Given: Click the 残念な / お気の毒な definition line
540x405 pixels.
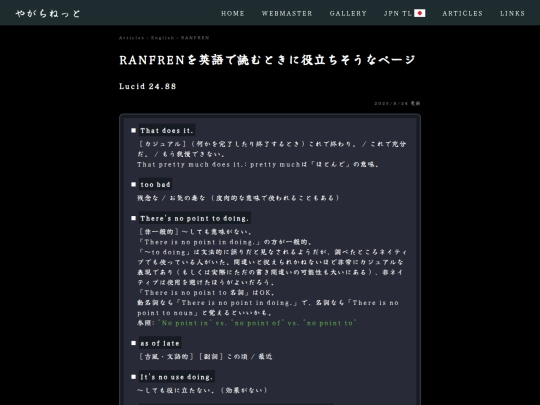Looking at the screenshot, I should [x=238, y=198].
